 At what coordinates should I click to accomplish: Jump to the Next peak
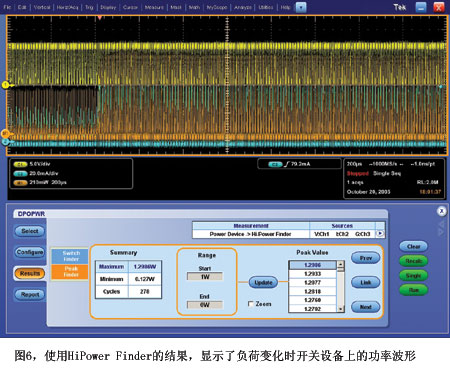366,307
